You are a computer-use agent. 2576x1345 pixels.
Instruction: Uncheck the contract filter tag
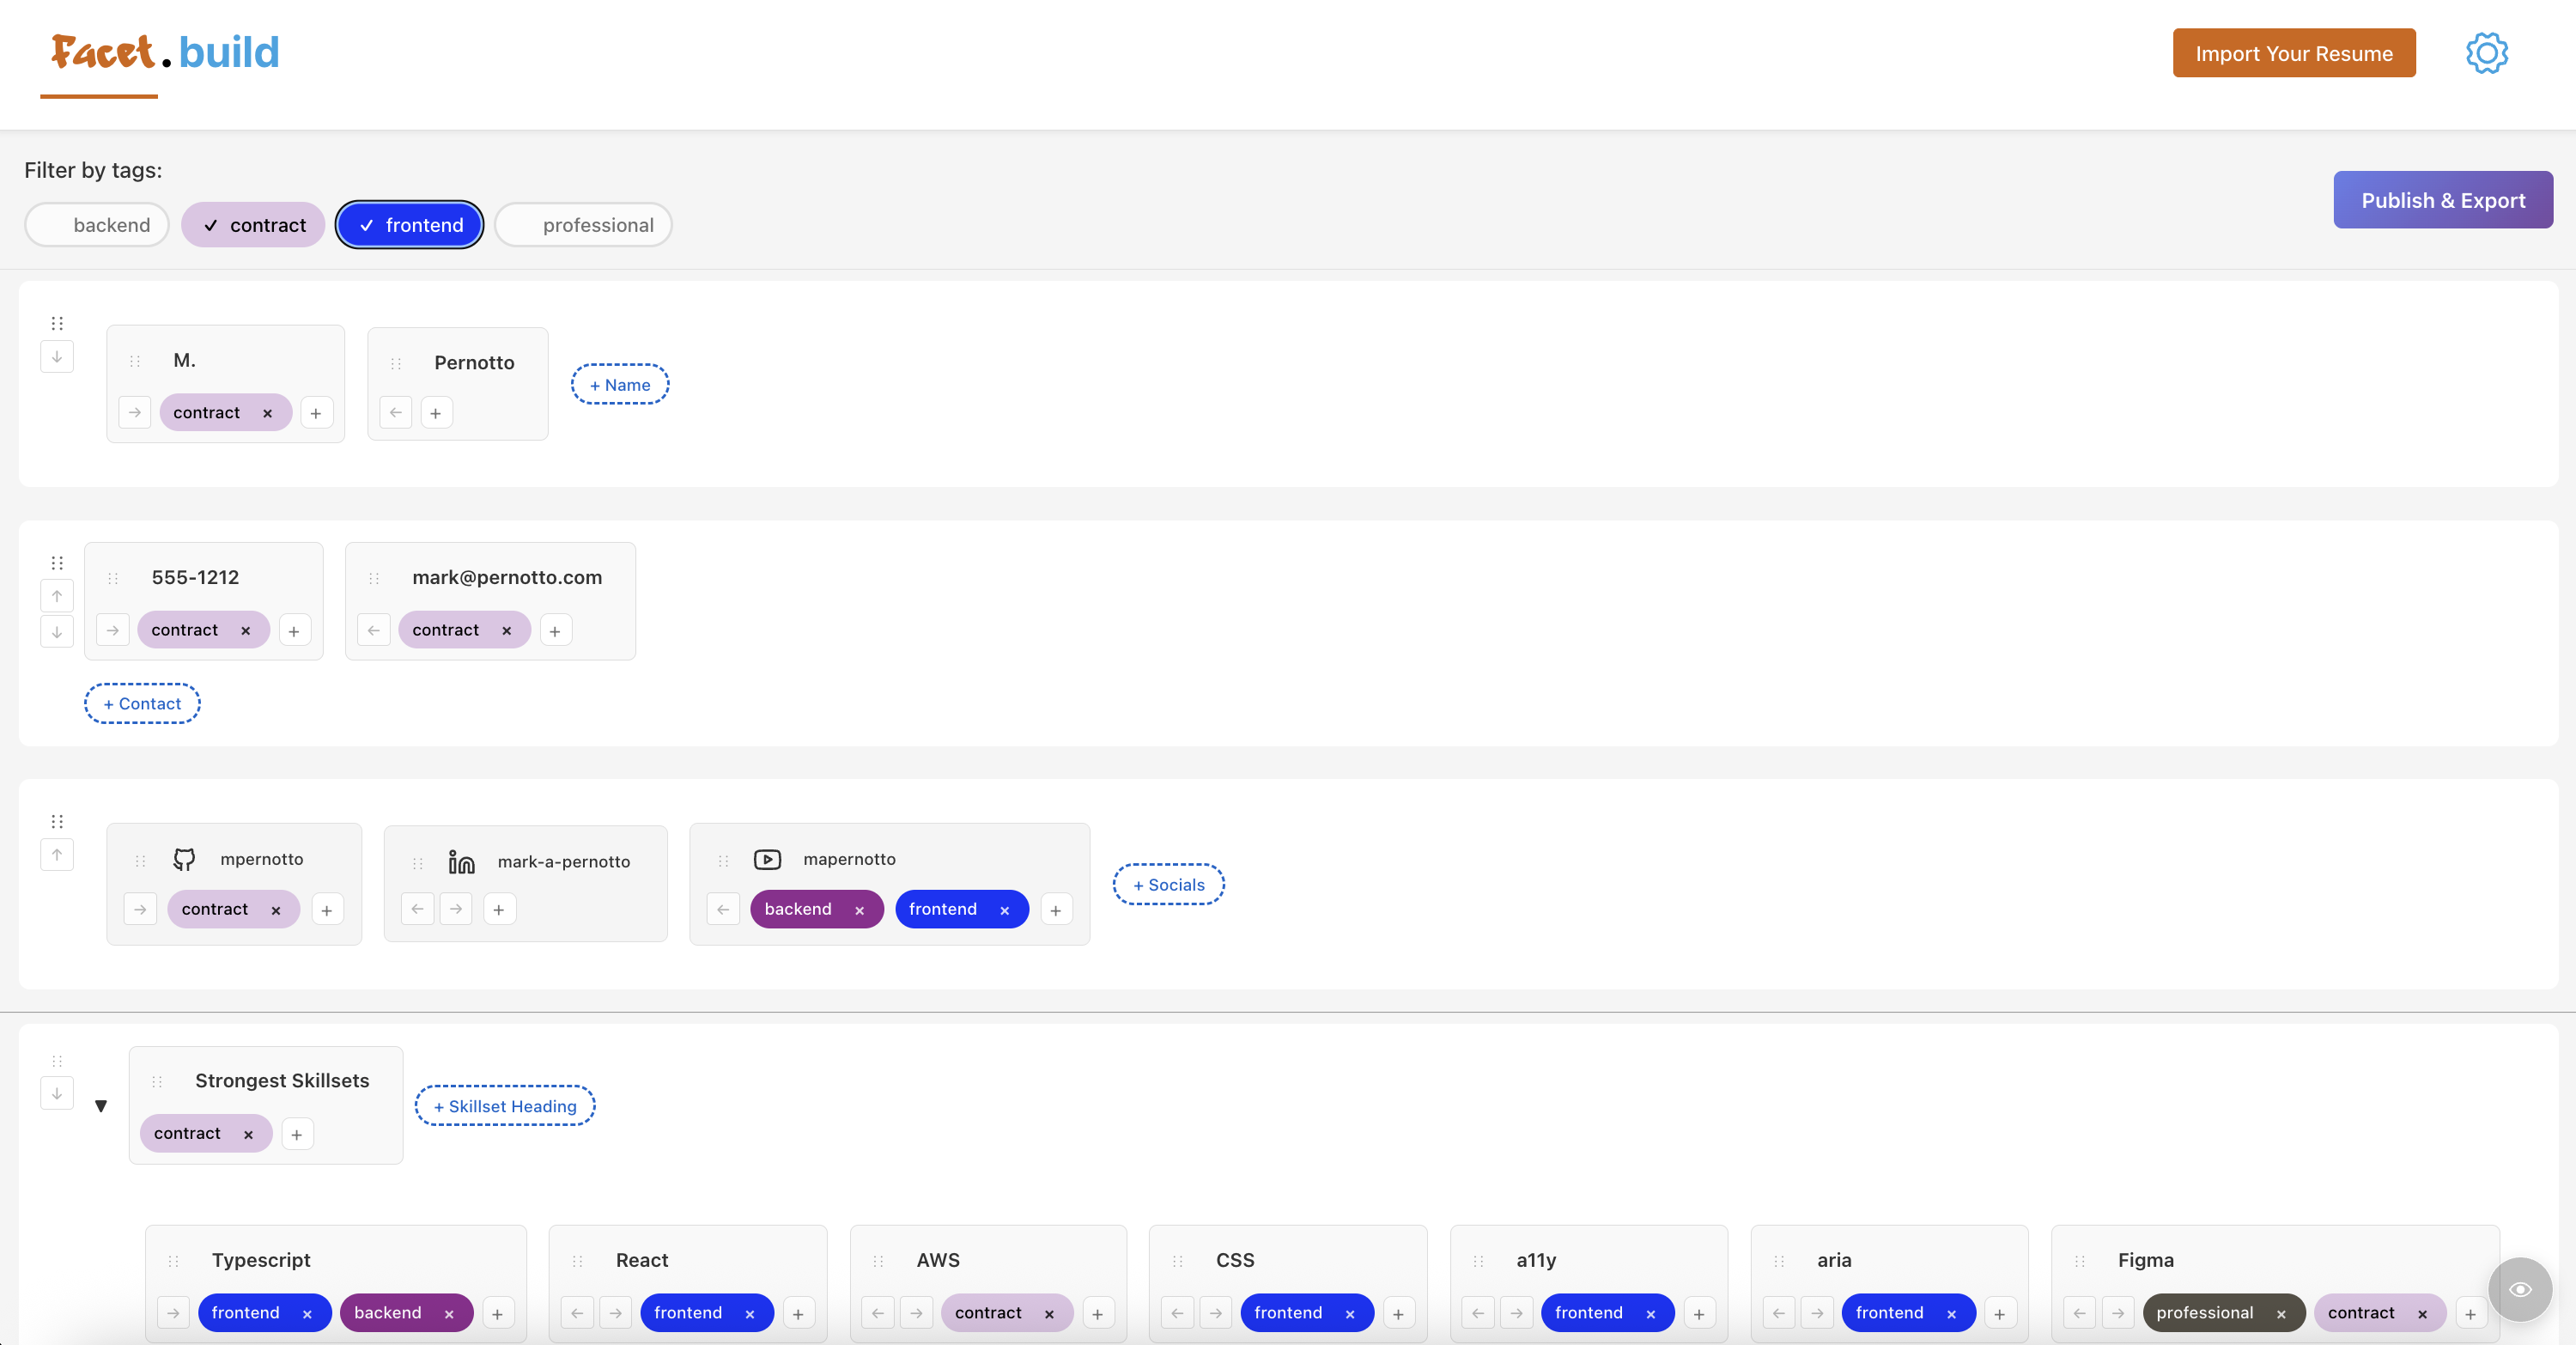[x=253, y=225]
